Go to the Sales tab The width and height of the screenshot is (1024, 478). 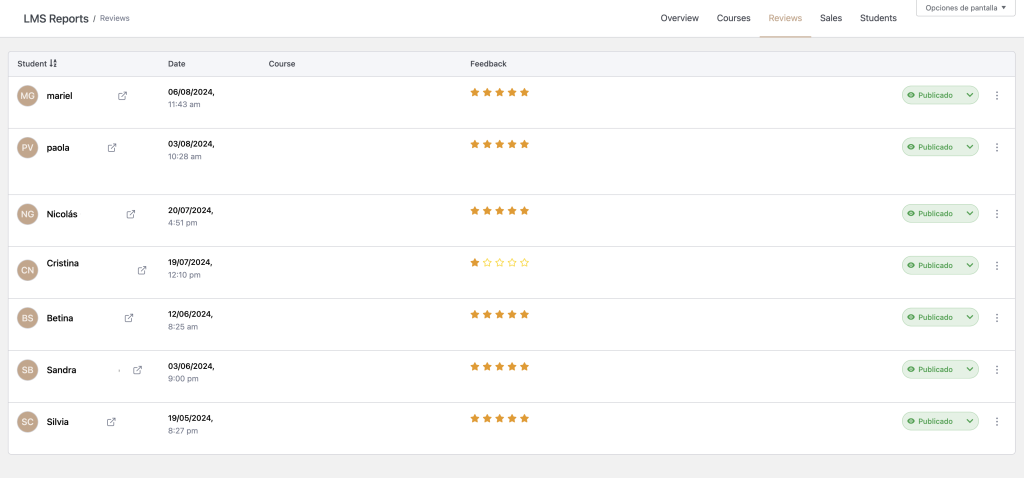point(830,18)
